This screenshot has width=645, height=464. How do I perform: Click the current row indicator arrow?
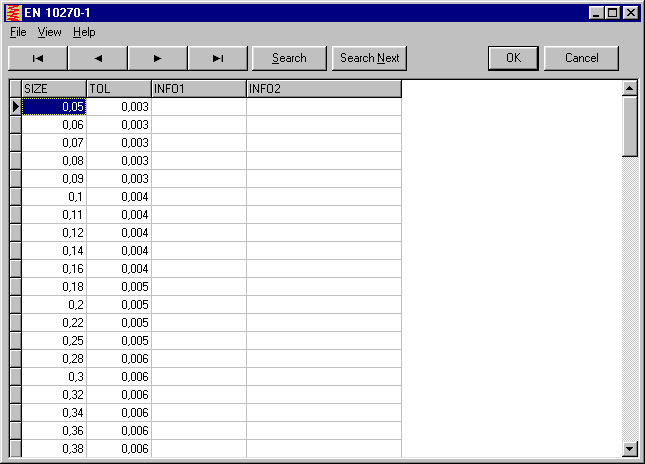coord(15,106)
